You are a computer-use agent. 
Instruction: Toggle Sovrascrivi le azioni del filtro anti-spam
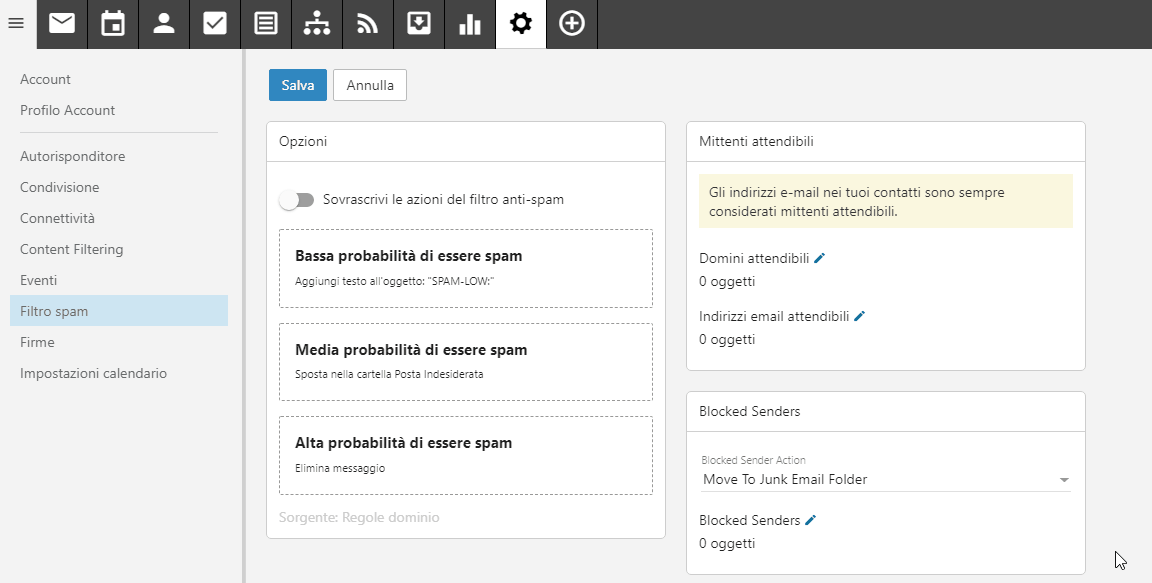(297, 200)
